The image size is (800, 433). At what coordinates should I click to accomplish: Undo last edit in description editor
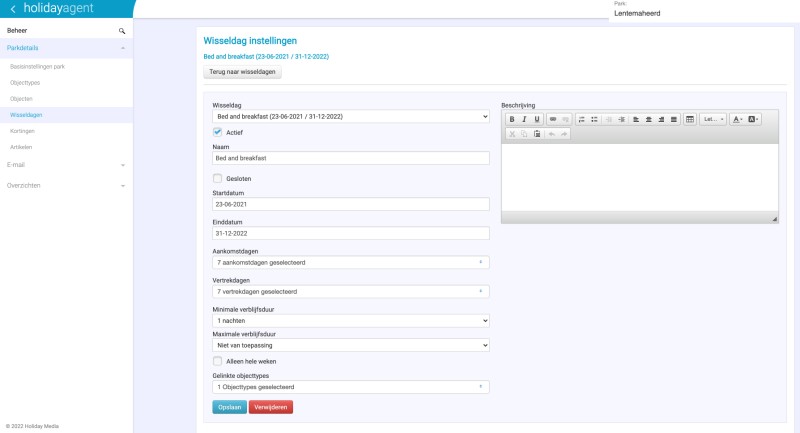pyautogui.click(x=552, y=134)
